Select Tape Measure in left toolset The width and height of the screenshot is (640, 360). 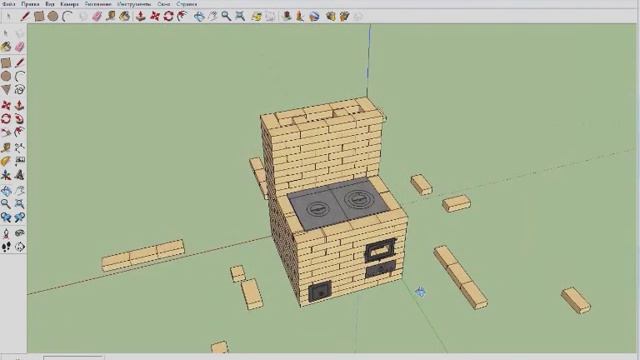tap(6, 148)
